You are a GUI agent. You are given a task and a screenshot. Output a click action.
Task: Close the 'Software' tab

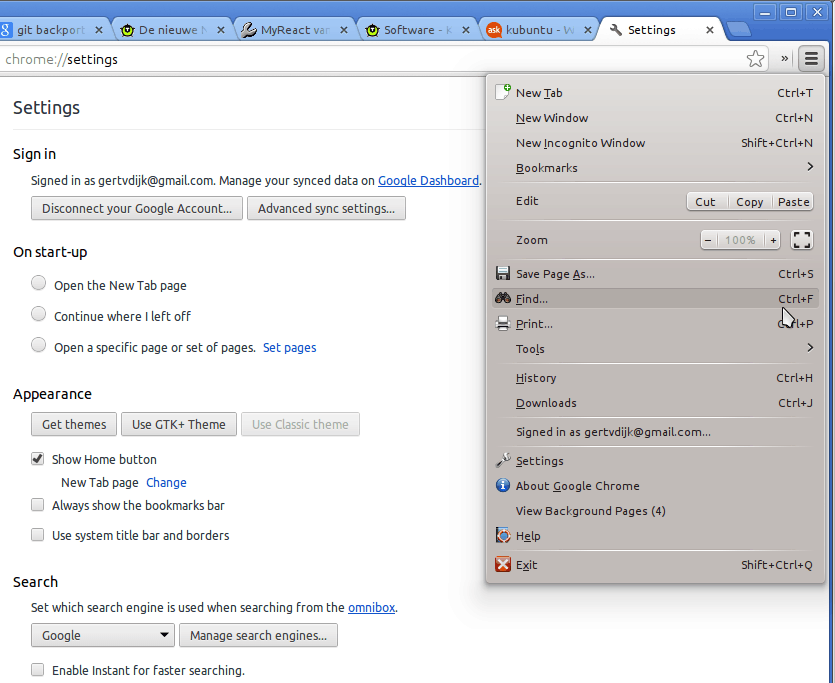(466, 30)
